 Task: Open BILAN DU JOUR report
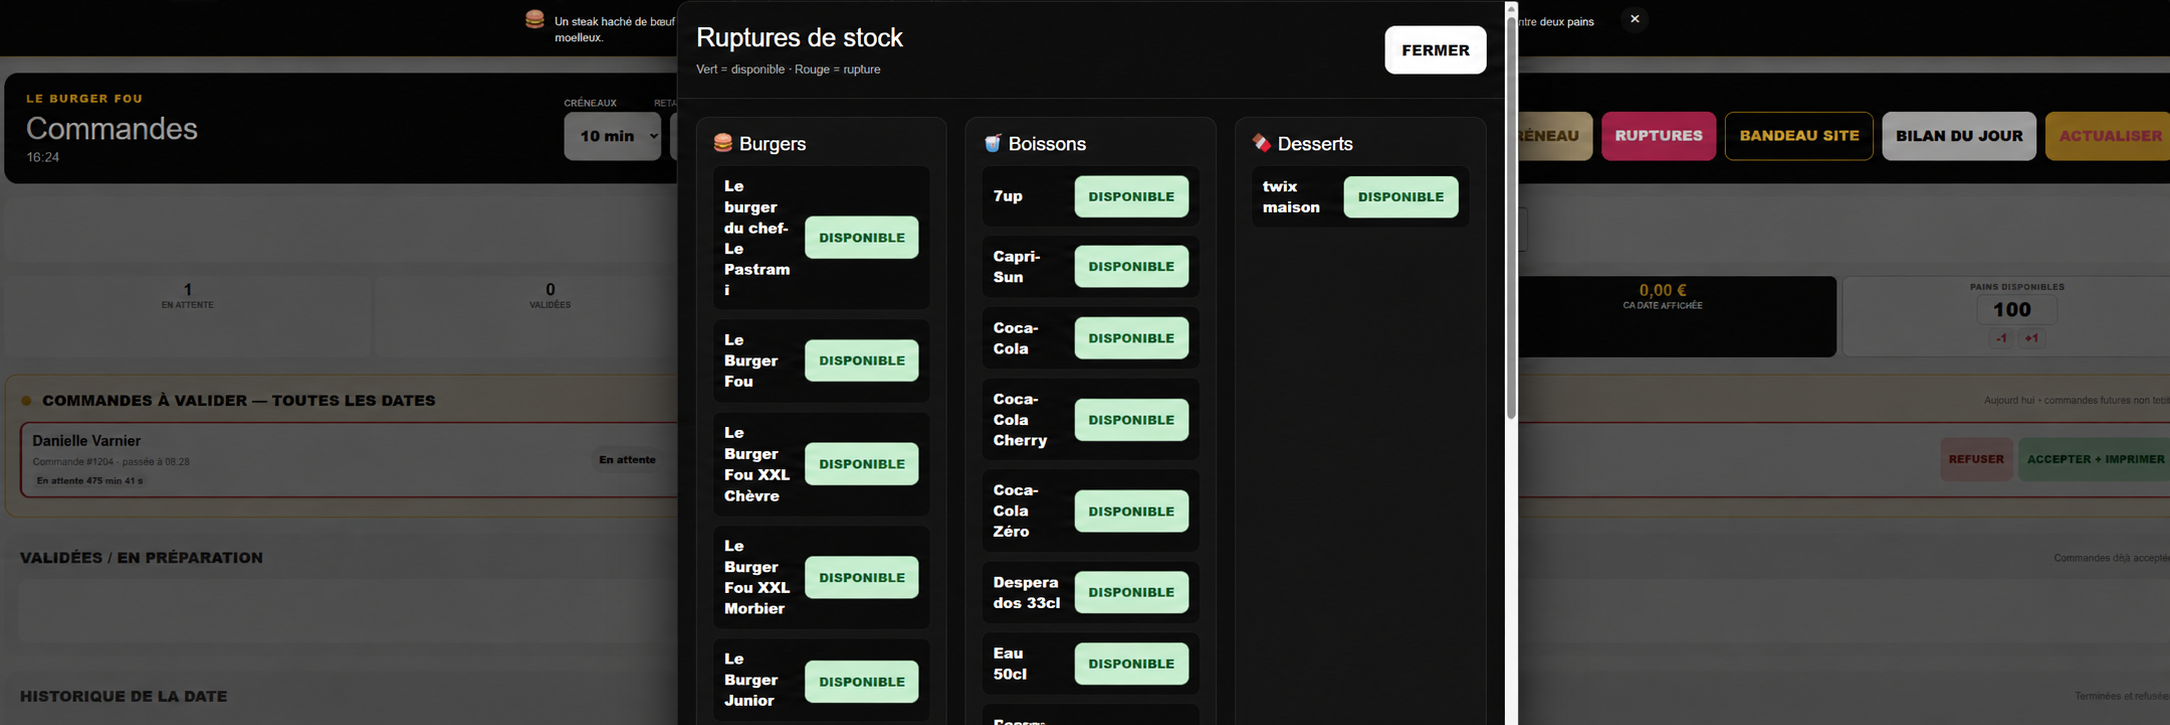[x=1959, y=136]
